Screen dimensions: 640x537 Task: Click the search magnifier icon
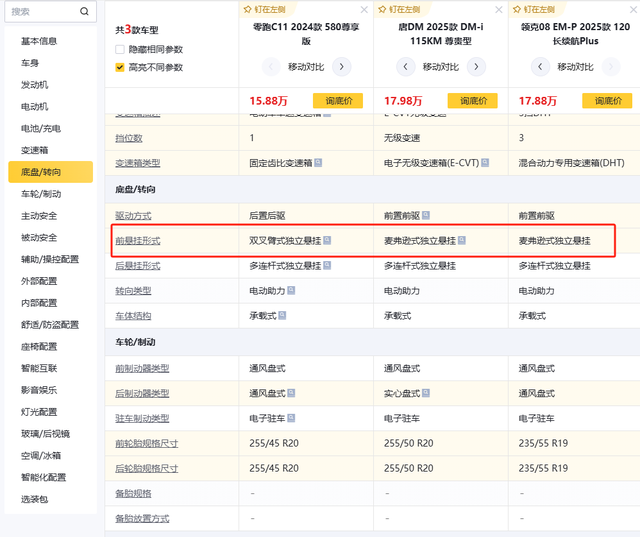84,11
